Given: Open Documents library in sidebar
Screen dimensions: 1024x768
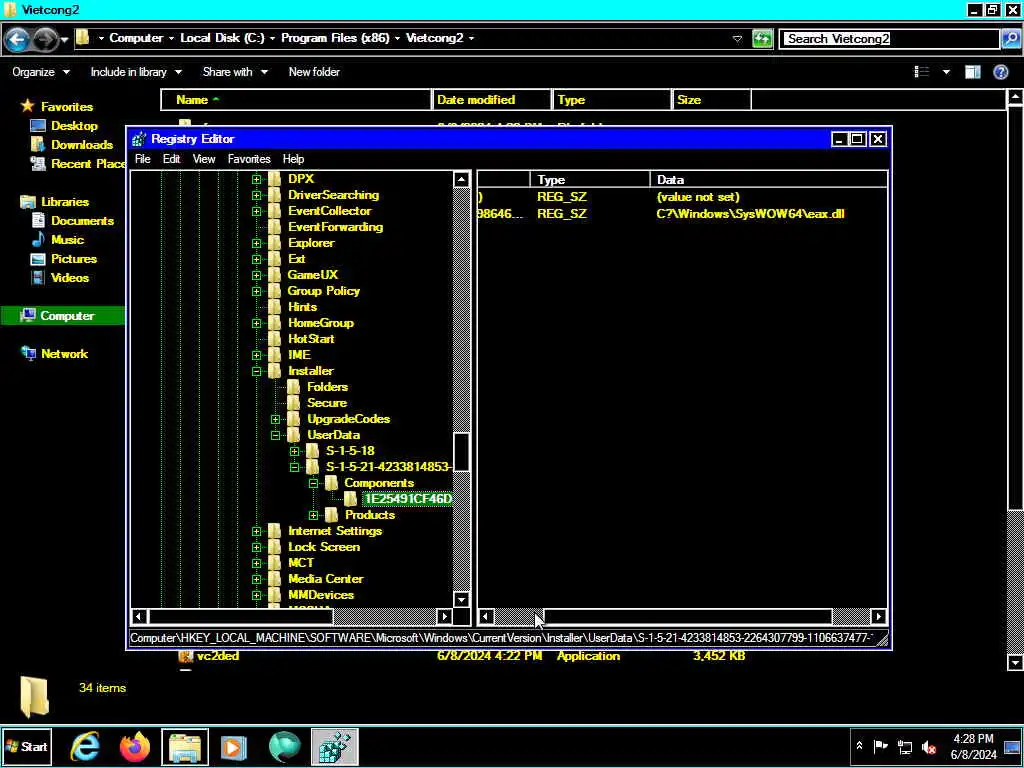Looking at the screenshot, I should (82, 221).
